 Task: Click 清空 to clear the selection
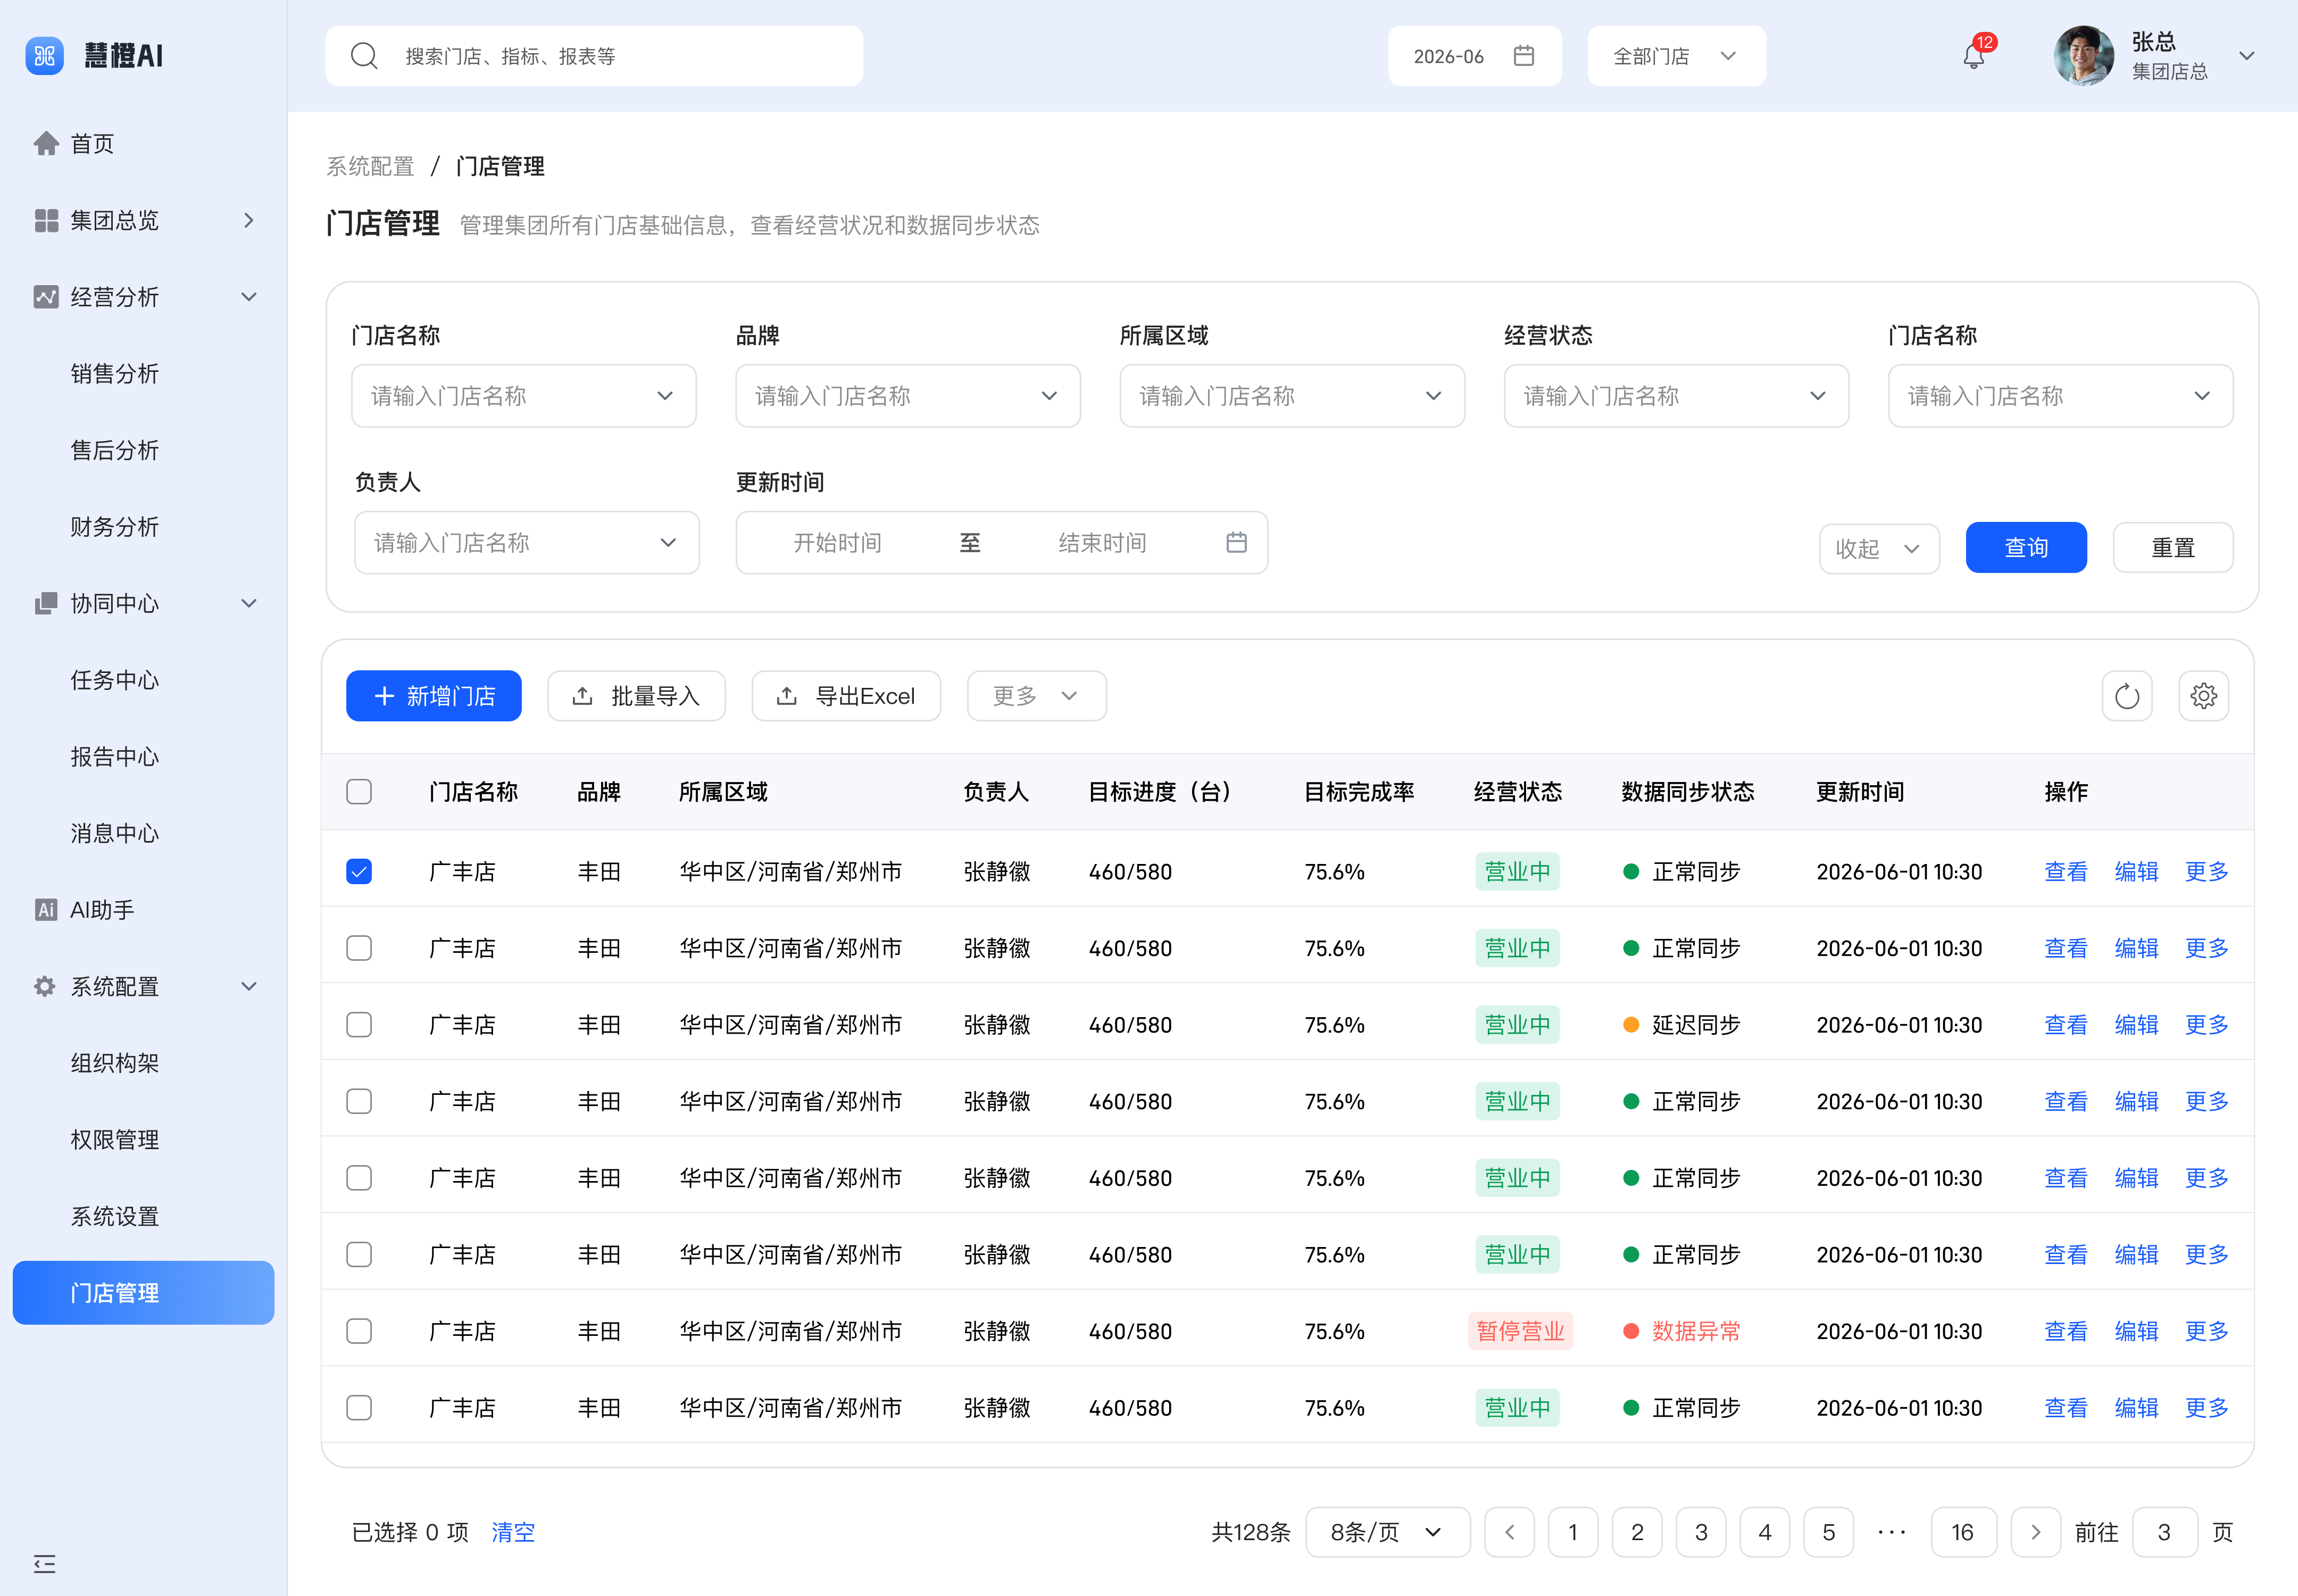click(x=513, y=1532)
